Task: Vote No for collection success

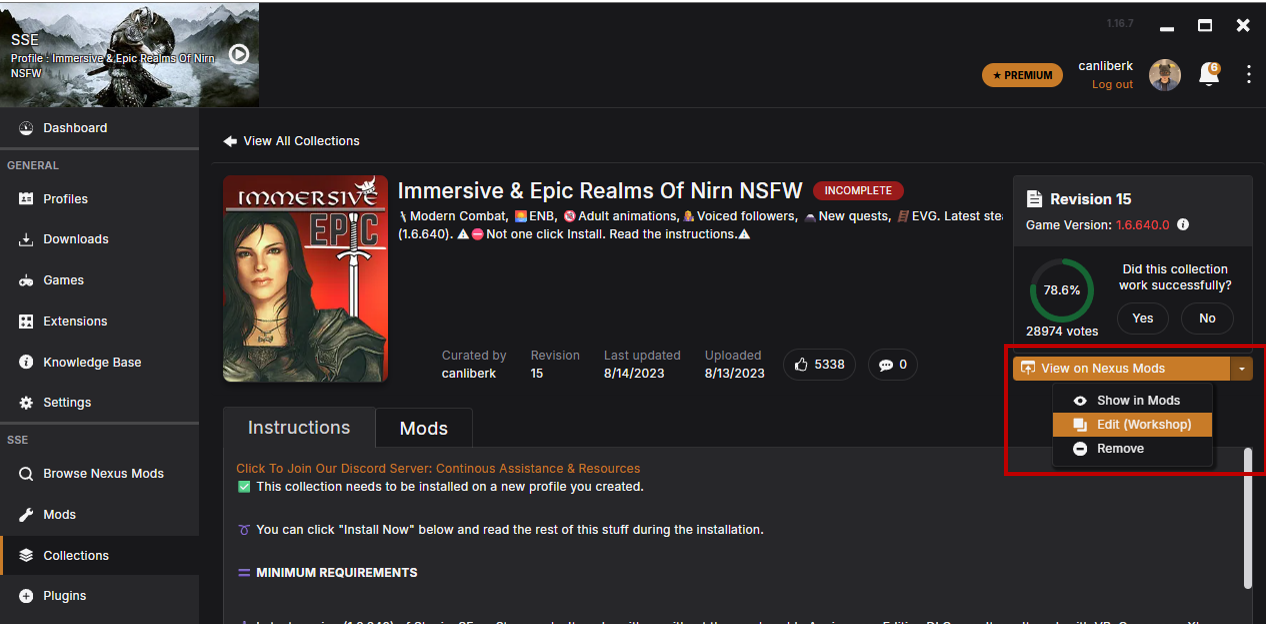Action: point(1207,318)
